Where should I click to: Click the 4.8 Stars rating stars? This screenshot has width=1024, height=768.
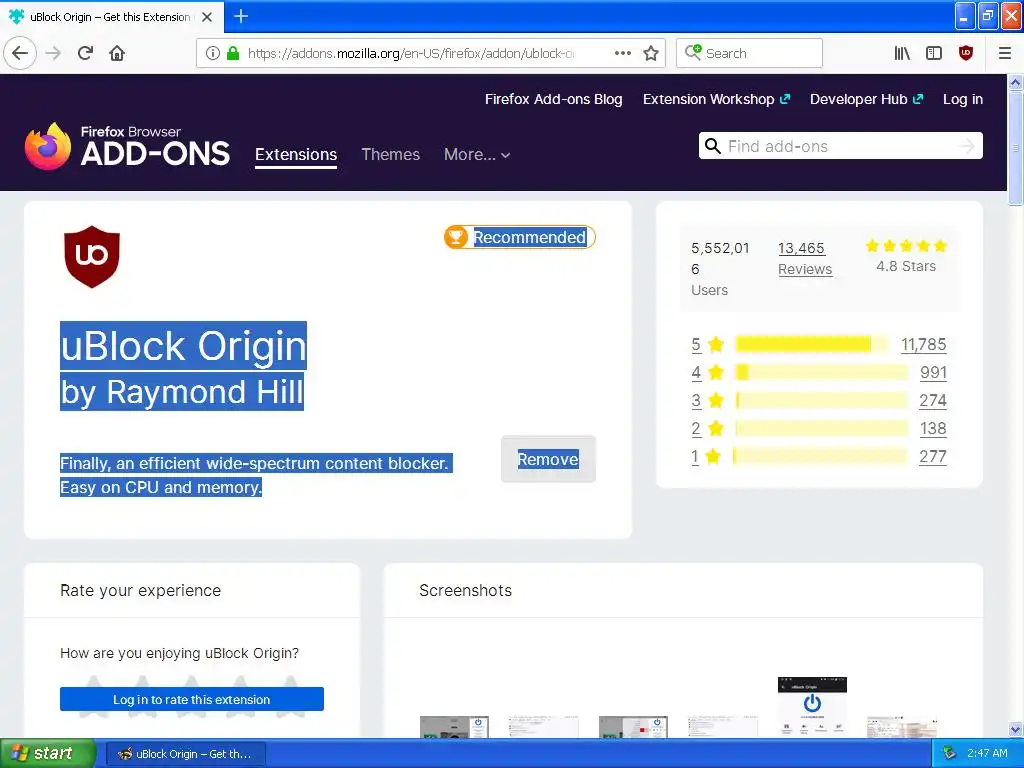906,246
